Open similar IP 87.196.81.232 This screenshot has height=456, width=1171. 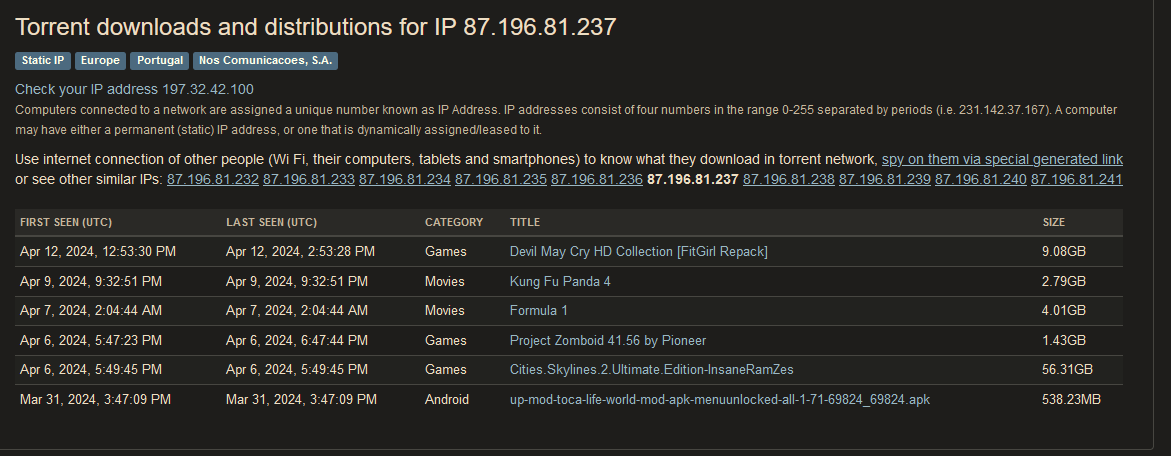(213, 179)
